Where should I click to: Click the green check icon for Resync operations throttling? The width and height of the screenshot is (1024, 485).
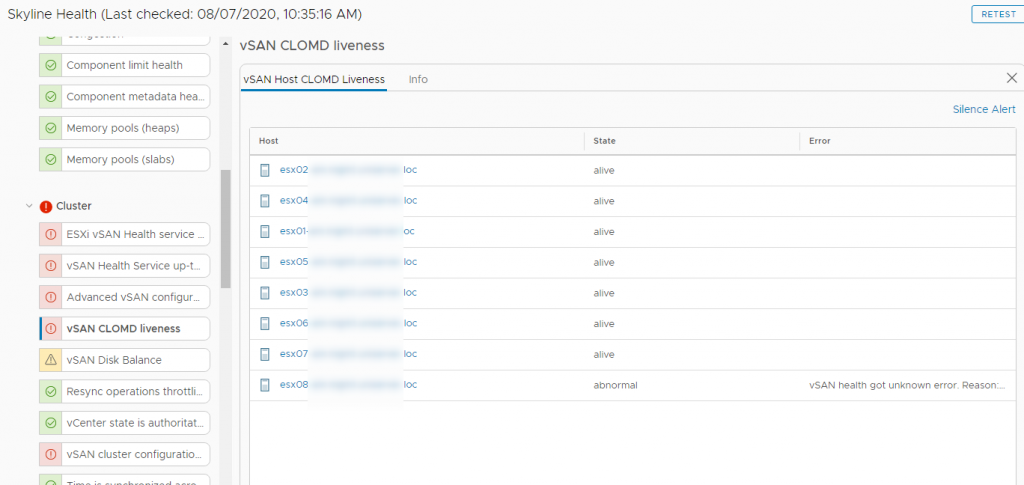click(x=50, y=392)
